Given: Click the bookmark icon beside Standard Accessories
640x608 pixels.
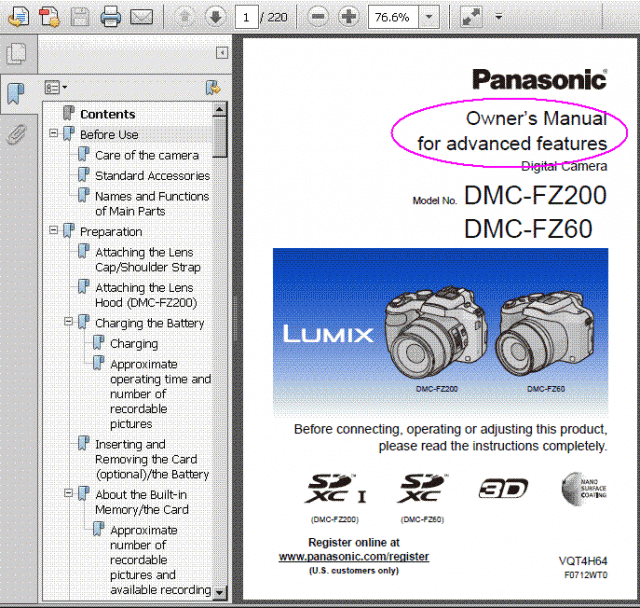Looking at the screenshot, I should (84, 174).
